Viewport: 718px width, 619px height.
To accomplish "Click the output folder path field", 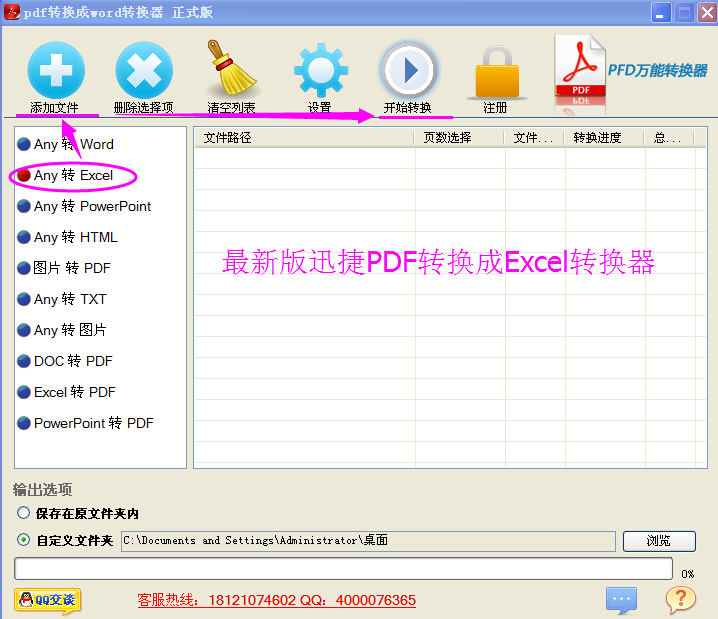I will pyautogui.click(x=368, y=541).
